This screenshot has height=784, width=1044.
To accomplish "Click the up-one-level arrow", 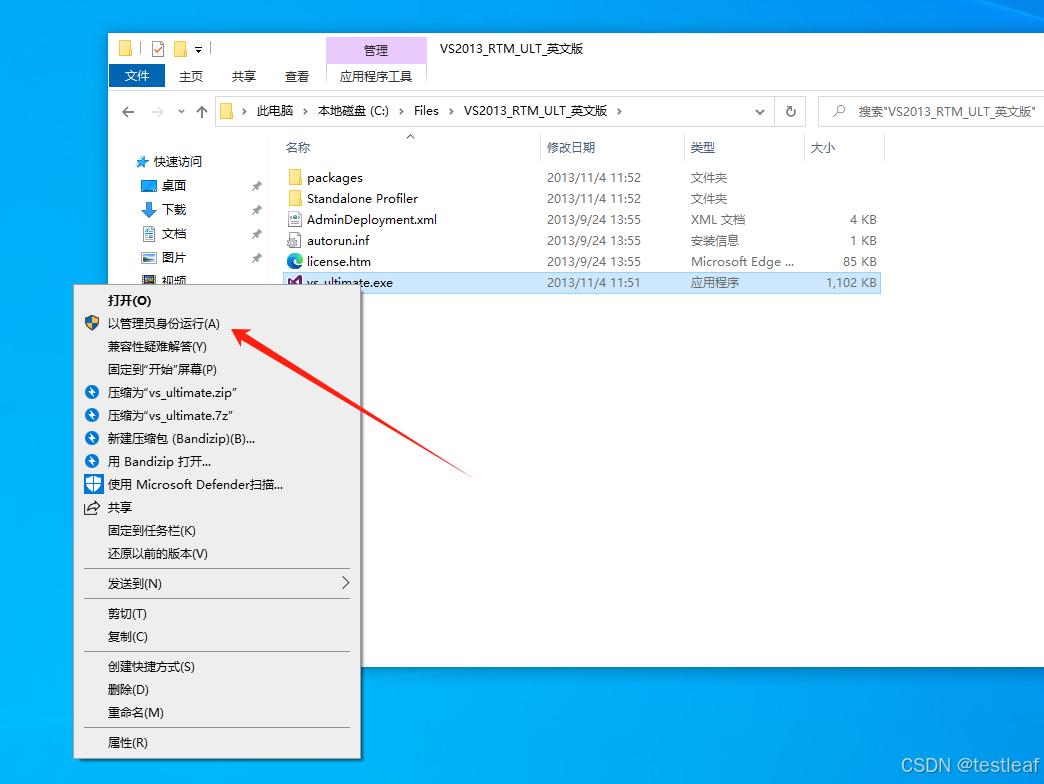I will tap(202, 112).
